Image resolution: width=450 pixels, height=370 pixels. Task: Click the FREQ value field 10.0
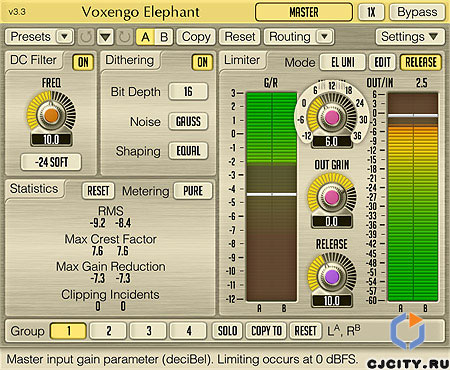click(x=51, y=139)
